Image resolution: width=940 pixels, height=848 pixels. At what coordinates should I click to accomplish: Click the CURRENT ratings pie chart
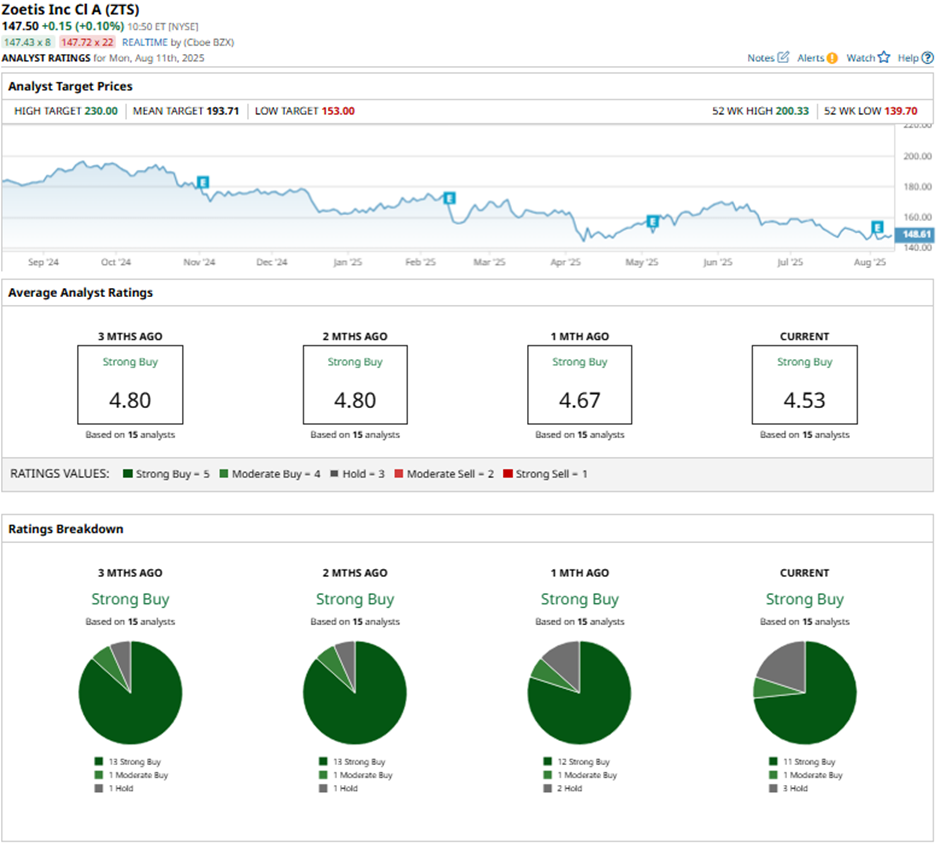pos(805,693)
